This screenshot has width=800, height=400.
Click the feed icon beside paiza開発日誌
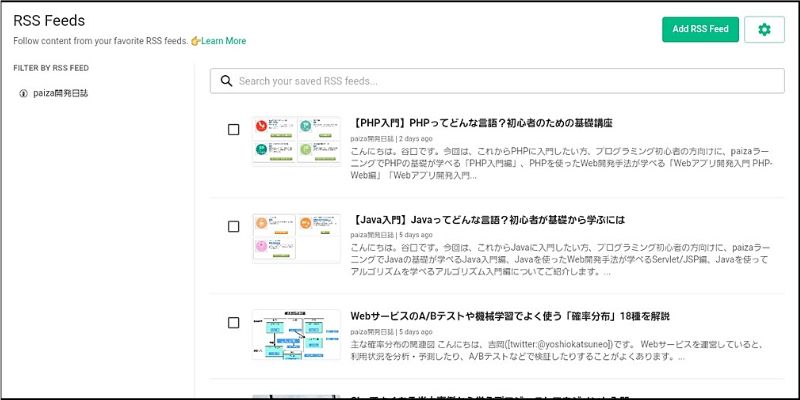23,94
